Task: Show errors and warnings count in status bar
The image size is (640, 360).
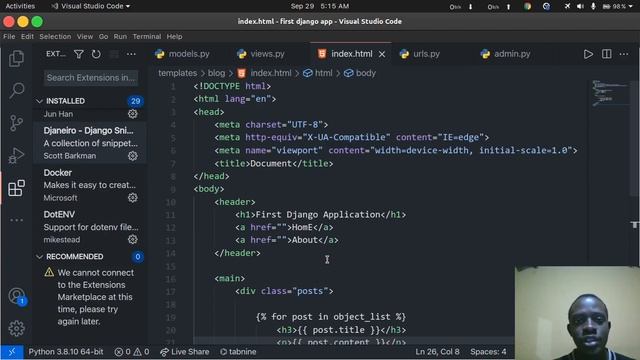Action: coord(132,352)
